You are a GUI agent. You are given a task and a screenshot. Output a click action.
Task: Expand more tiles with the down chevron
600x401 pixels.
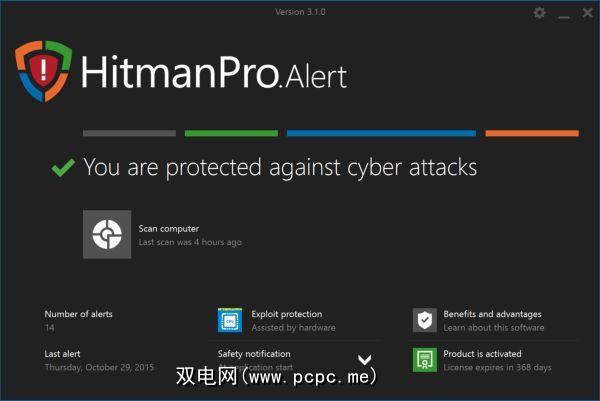[365, 359]
